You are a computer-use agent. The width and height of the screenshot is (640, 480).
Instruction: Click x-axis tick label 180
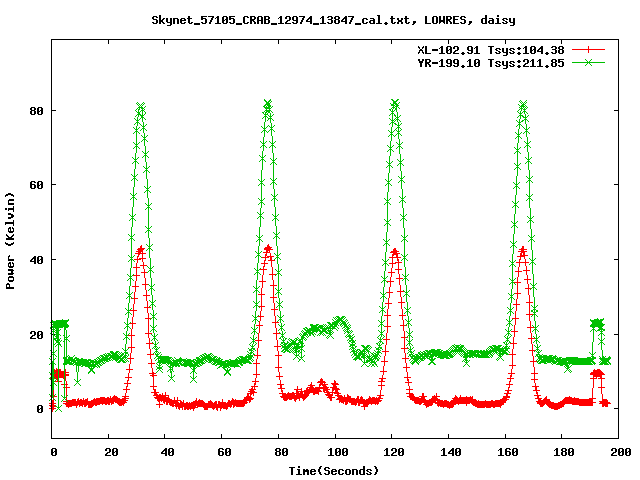tap(564, 452)
